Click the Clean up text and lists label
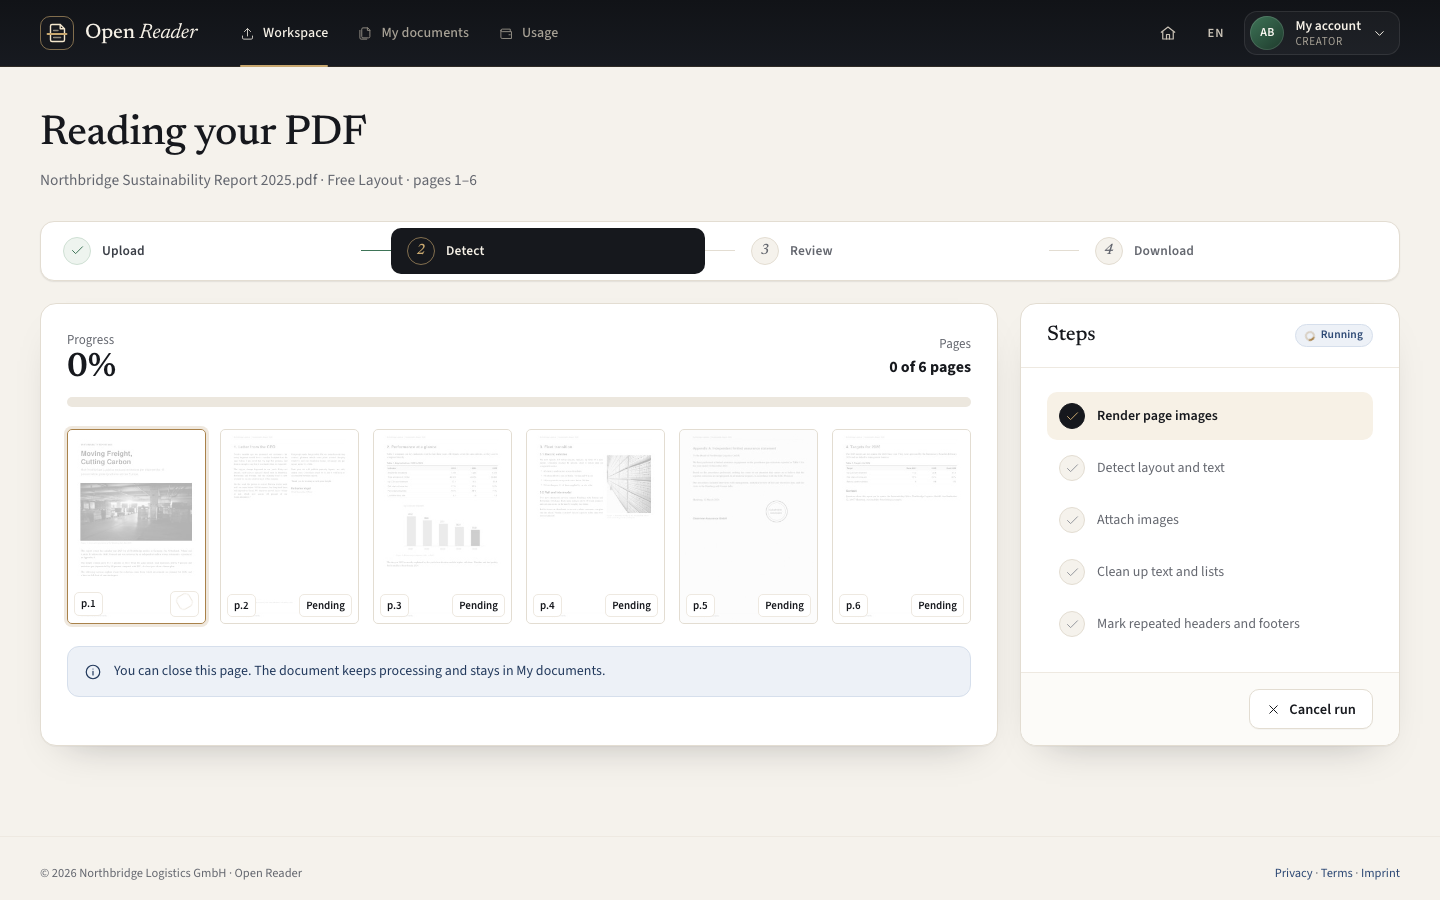The image size is (1440, 900). [x=1160, y=572]
